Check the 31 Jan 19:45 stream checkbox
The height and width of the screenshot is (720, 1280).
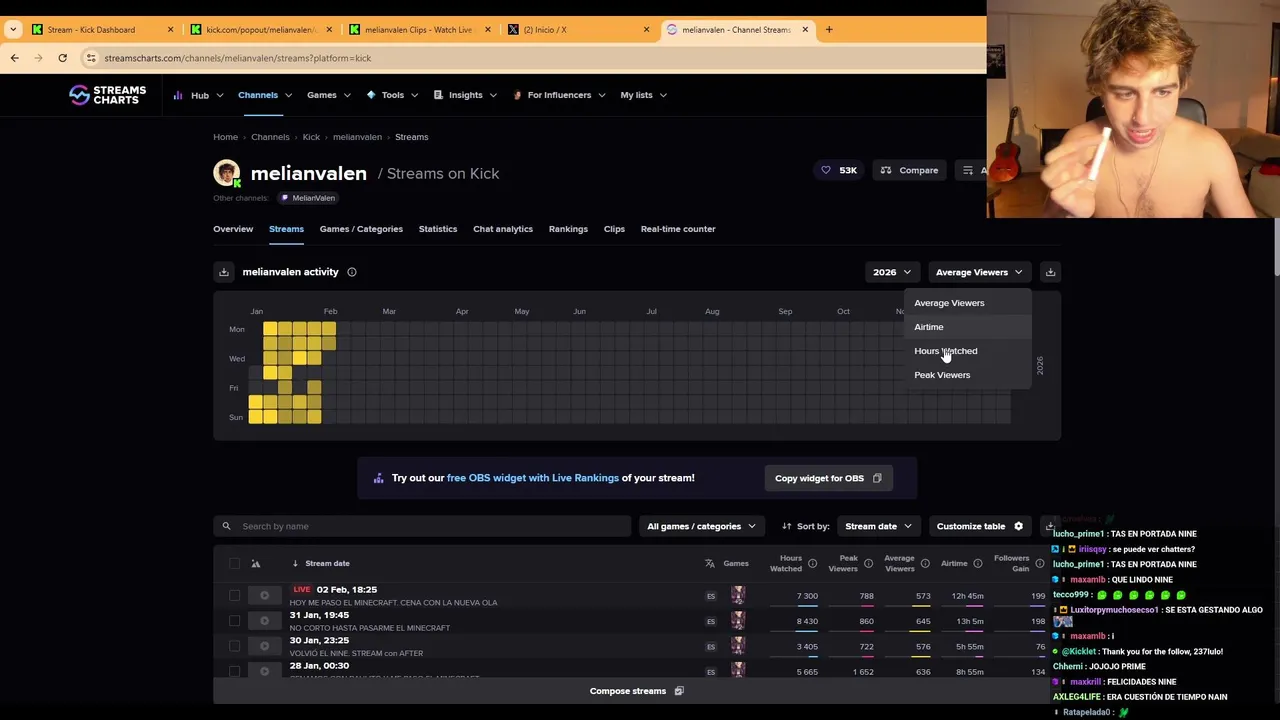(x=234, y=621)
